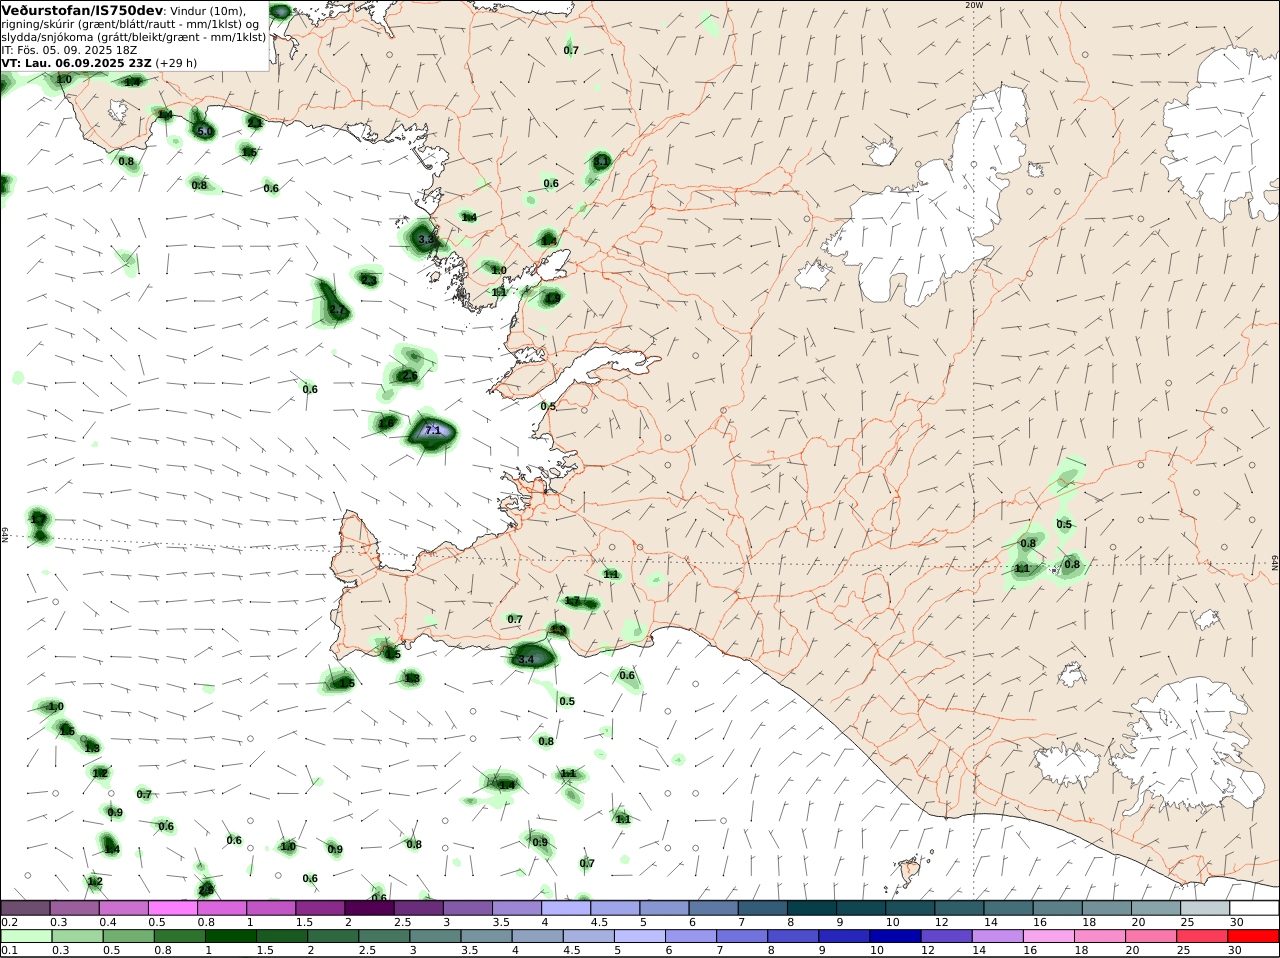
Task: Select the bright red swatch after 30 in lower legend
Action: click(x=1254, y=936)
